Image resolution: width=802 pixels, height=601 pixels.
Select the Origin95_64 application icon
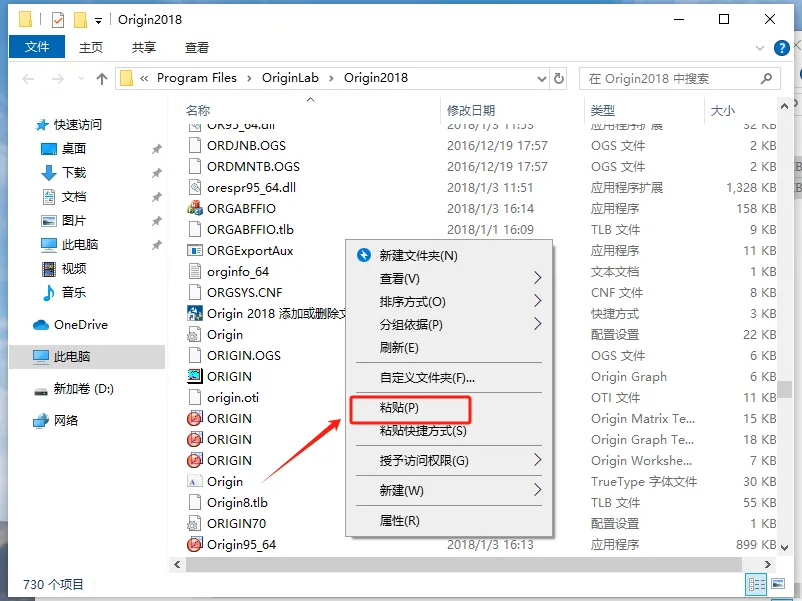point(194,545)
